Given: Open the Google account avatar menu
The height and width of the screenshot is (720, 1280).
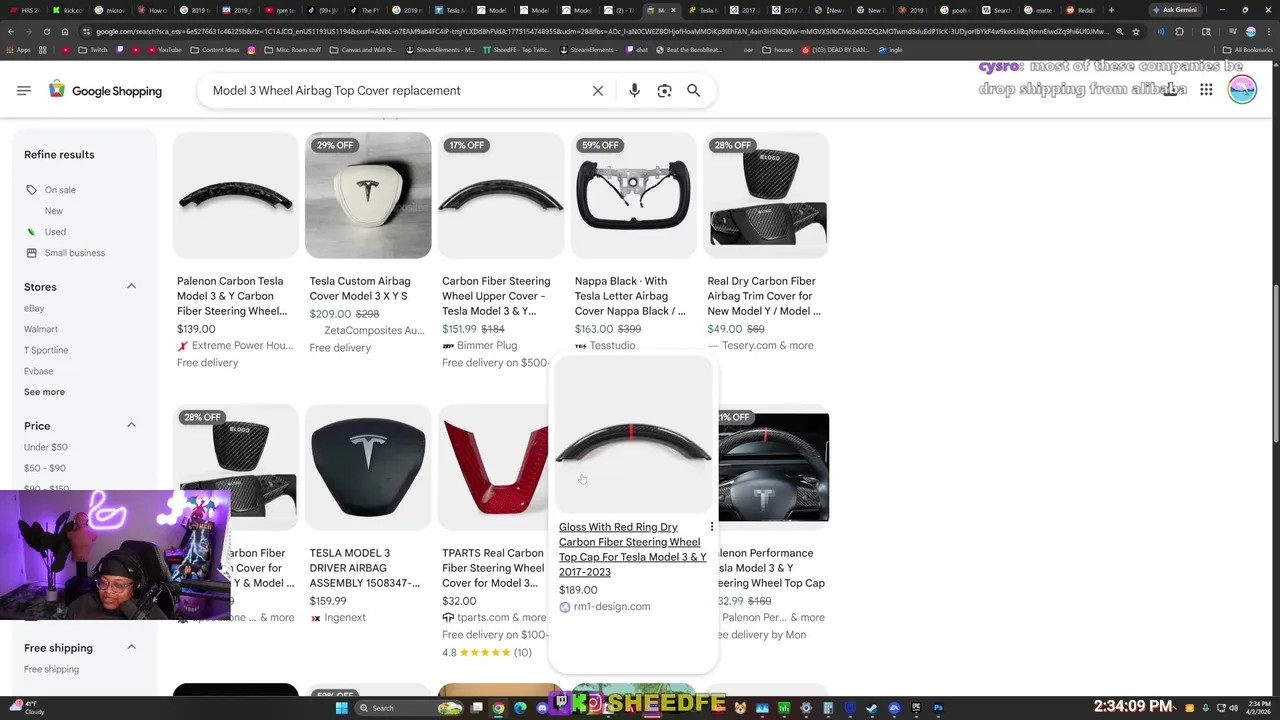Looking at the screenshot, I should pos(1242,90).
